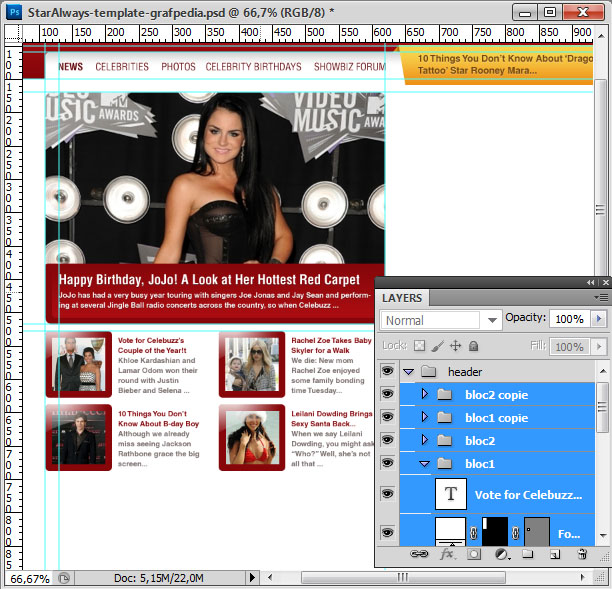Hide the bloc2 copie group

[387, 394]
